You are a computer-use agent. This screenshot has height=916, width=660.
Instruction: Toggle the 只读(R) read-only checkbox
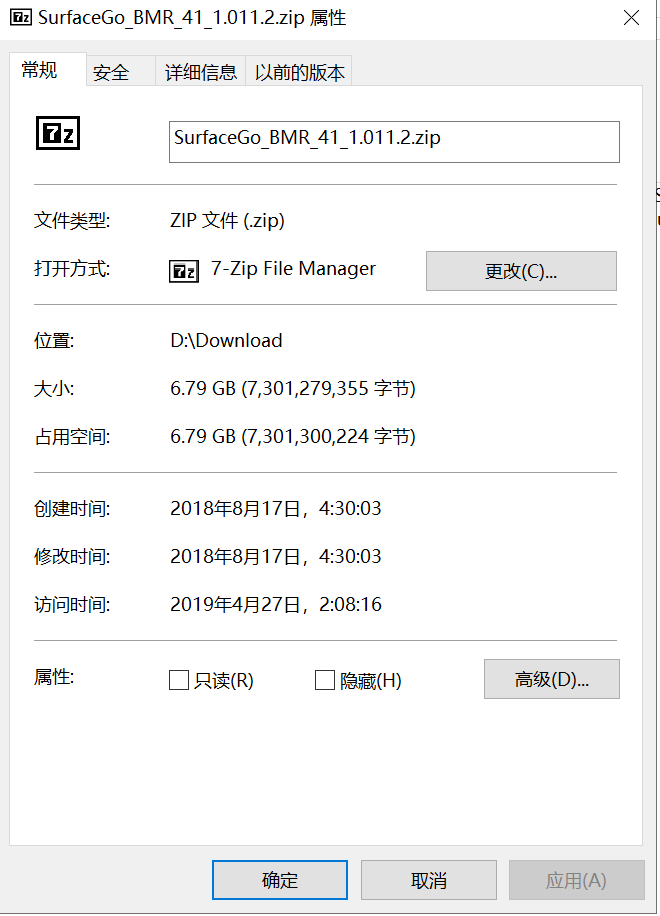(179, 680)
